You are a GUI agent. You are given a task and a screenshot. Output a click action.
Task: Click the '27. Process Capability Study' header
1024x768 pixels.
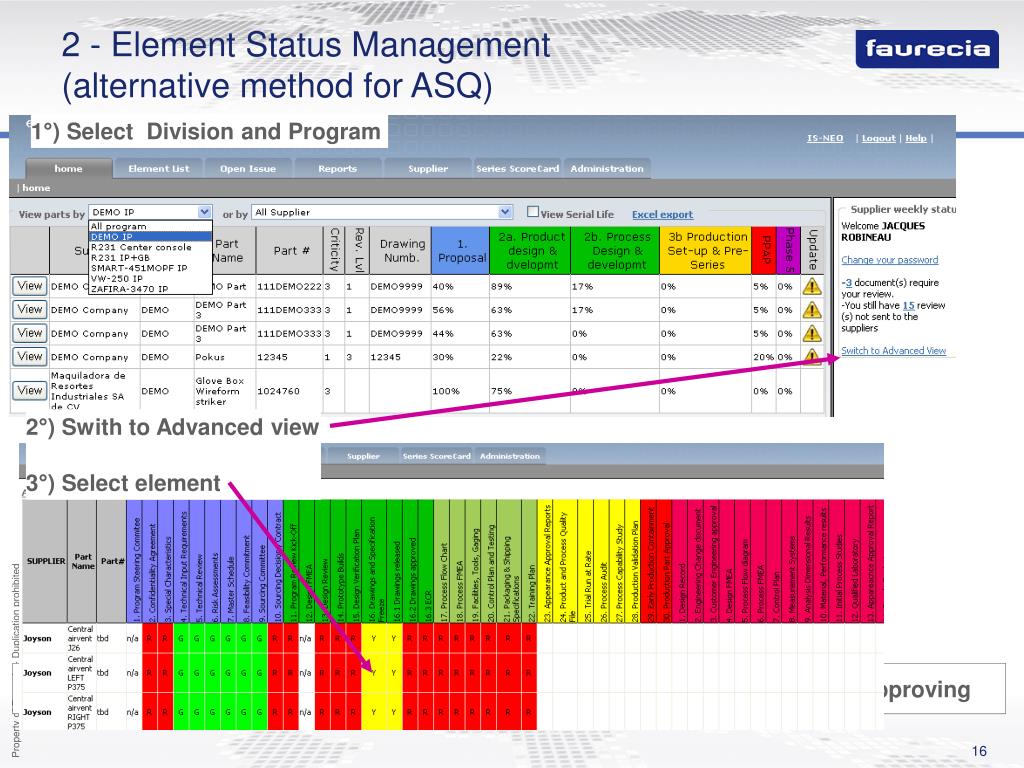pos(617,562)
